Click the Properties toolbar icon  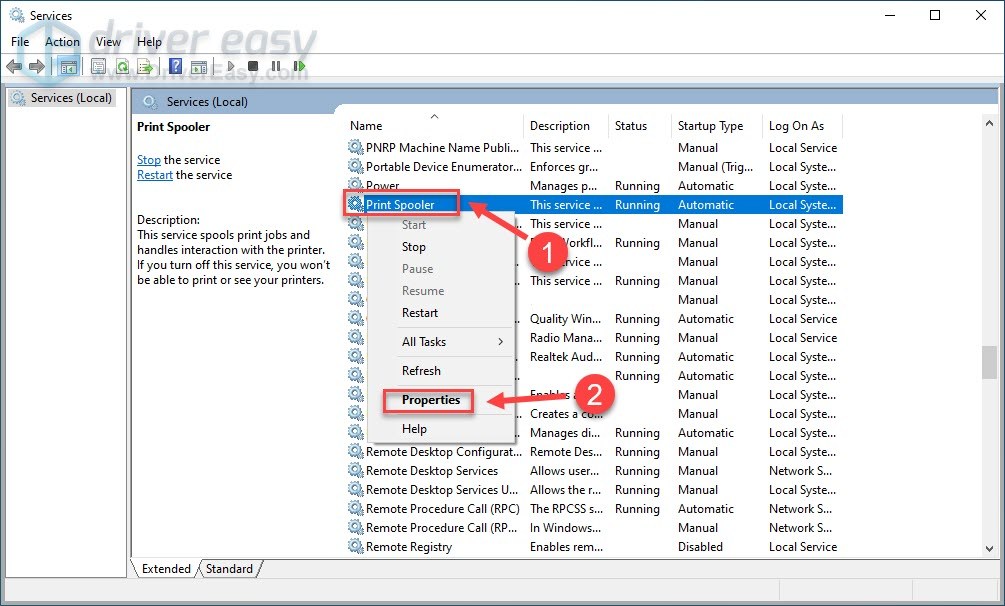(x=98, y=67)
